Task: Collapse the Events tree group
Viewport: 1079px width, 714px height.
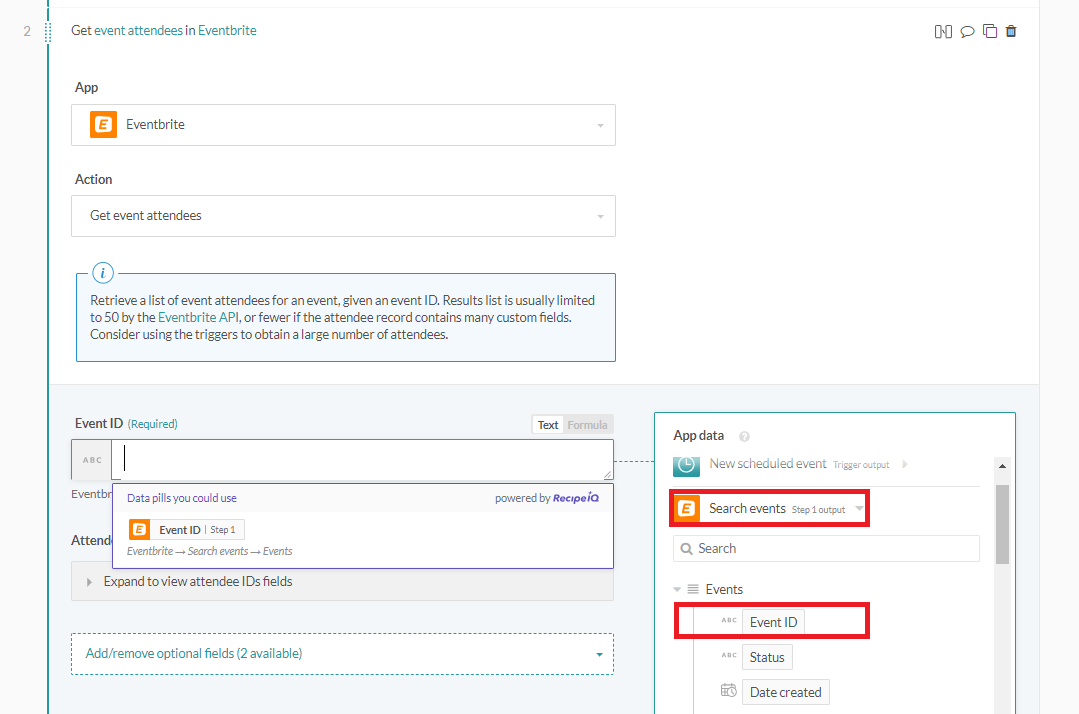Action: pos(677,589)
